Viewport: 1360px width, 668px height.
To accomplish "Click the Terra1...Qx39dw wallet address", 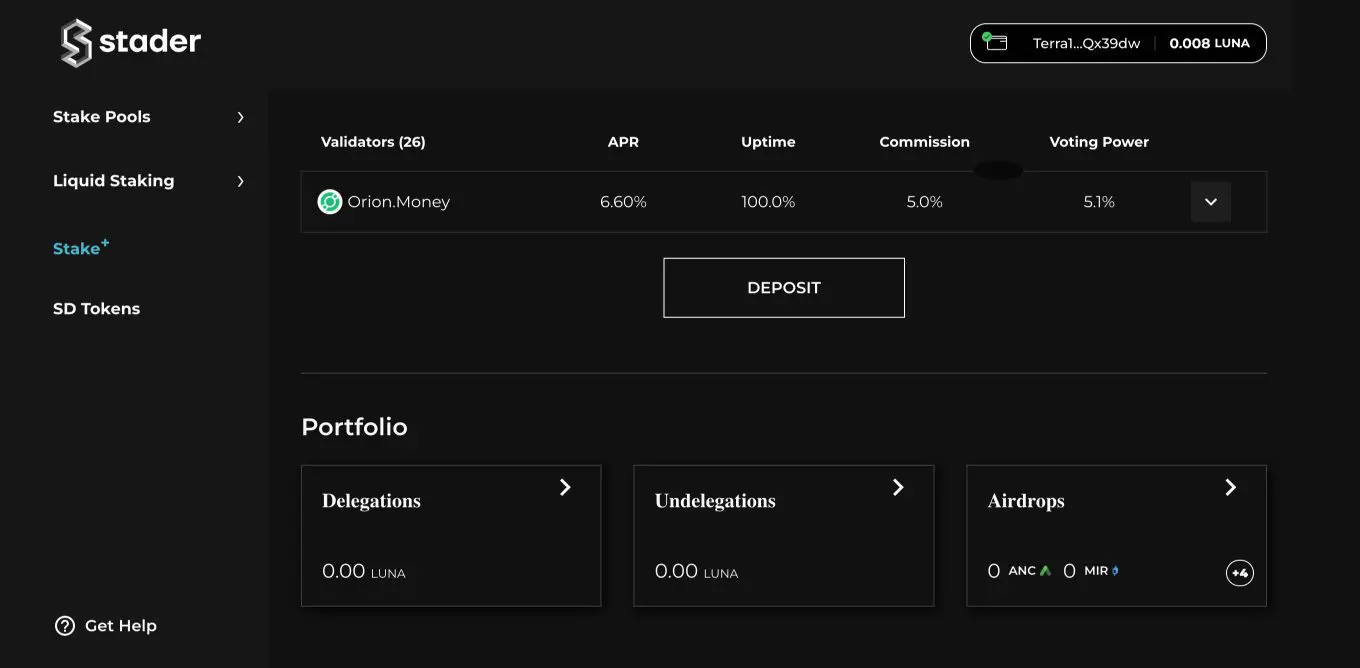I will (x=1086, y=44).
